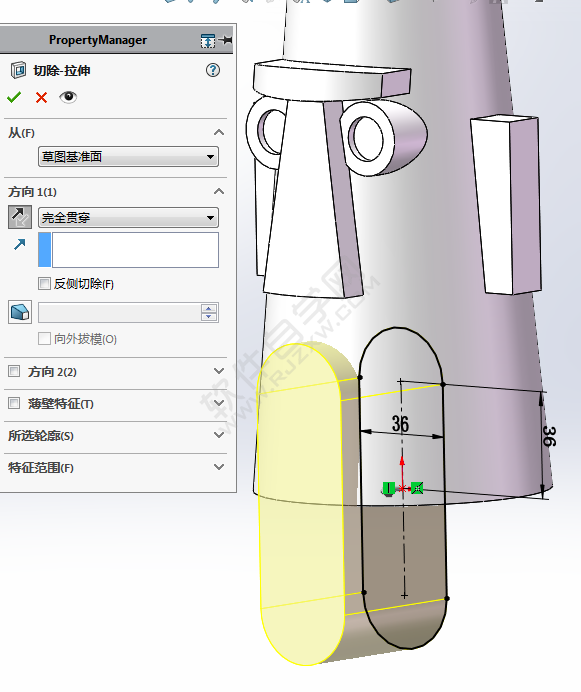Viewport: 581px width, 692px height.
Task: Enable 向外拔模(O) checkbox
Action: [44, 338]
